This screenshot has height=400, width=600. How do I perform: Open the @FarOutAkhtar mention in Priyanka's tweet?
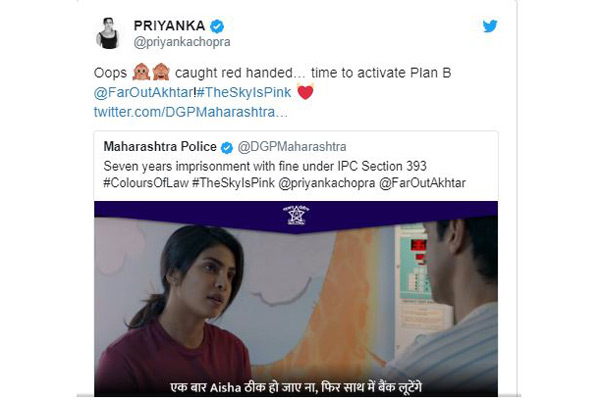[143, 92]
